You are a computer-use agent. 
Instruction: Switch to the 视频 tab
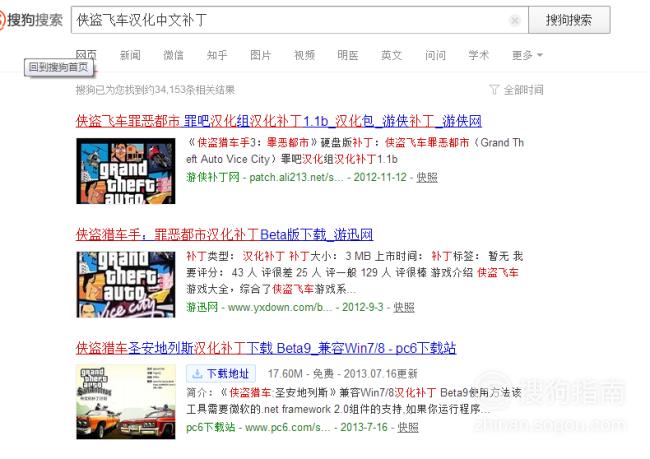(x=304, y=55)
